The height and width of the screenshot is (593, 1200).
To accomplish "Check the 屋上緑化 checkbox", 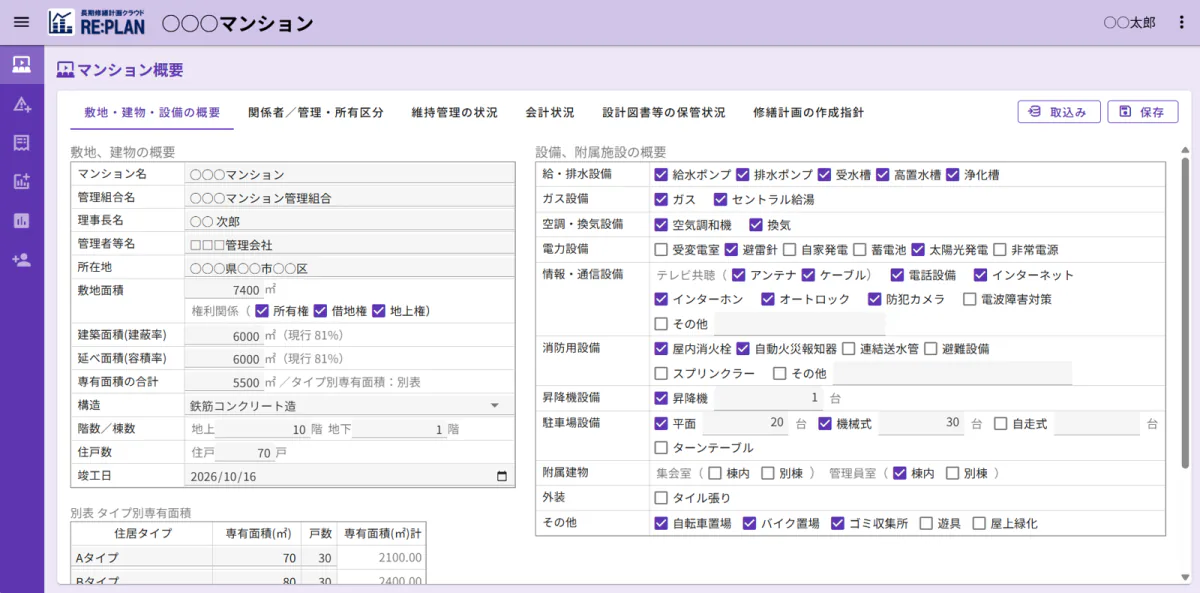I will pos(979,523).
